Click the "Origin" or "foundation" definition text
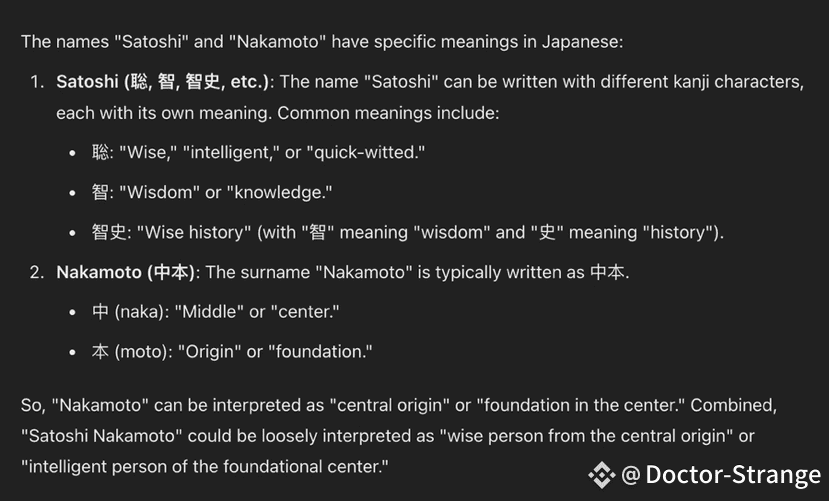The image size is (829, 501). [x=276, y=352]
